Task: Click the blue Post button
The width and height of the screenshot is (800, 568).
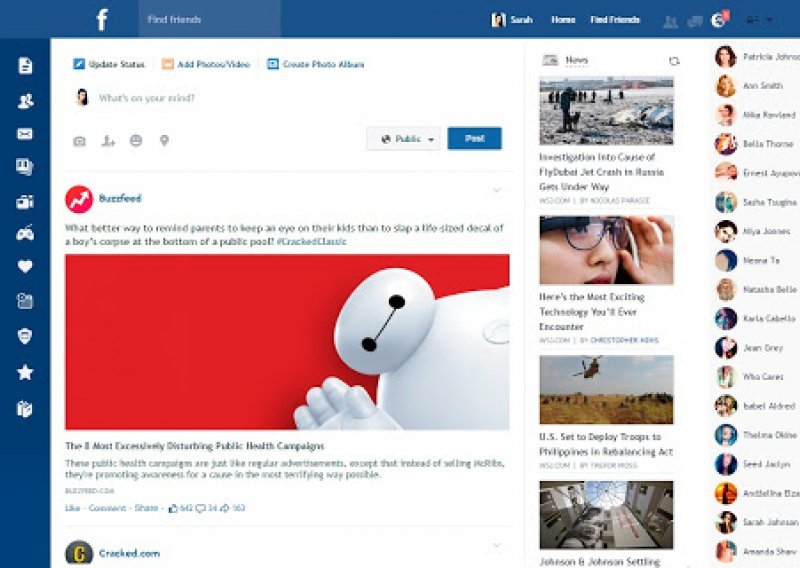Action: [474, 138]
